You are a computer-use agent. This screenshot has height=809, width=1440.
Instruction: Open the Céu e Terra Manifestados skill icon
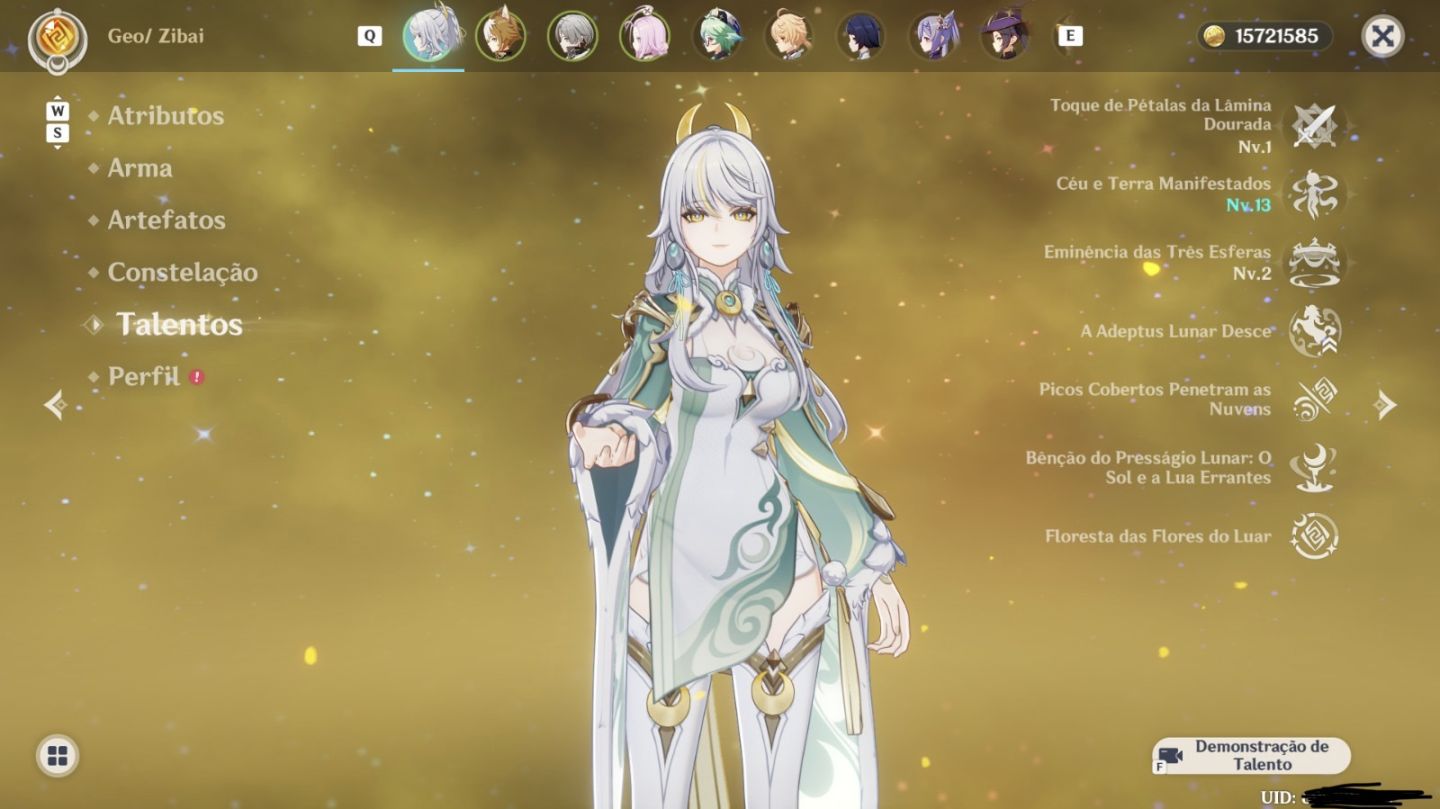click(x=1314, y=194)
